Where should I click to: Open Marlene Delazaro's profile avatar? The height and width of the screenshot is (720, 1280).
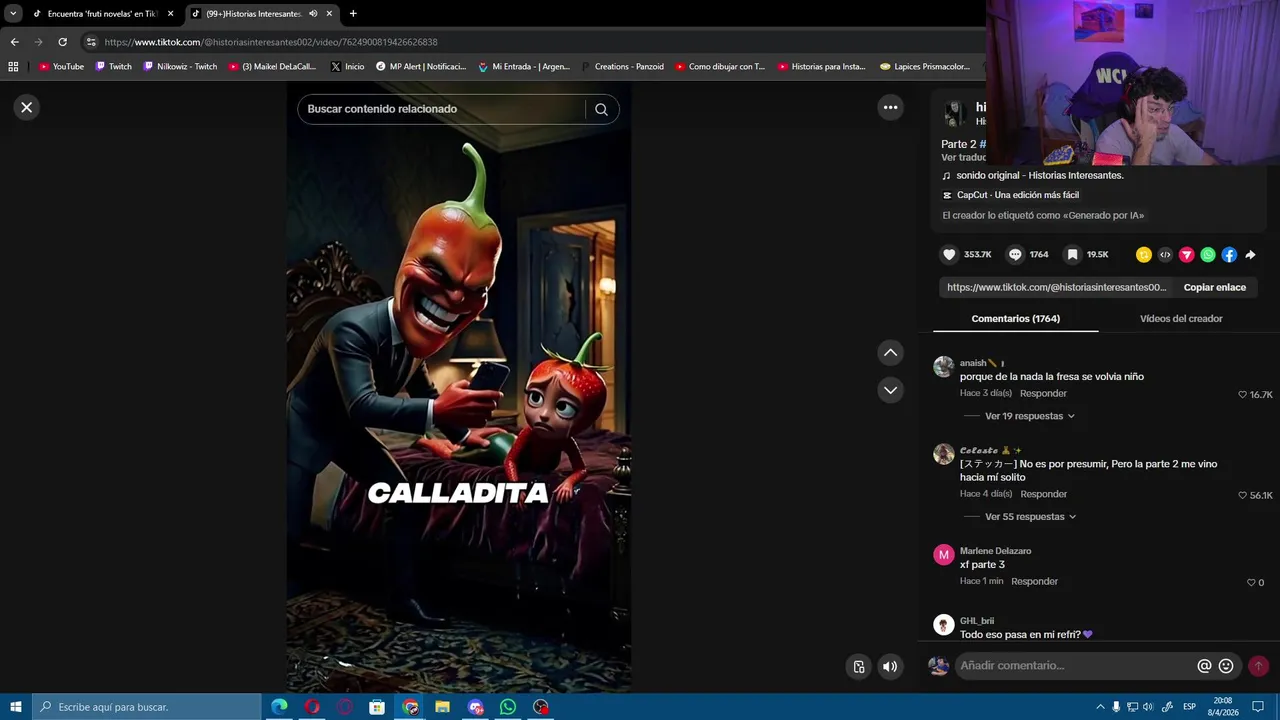click(943, 555)
